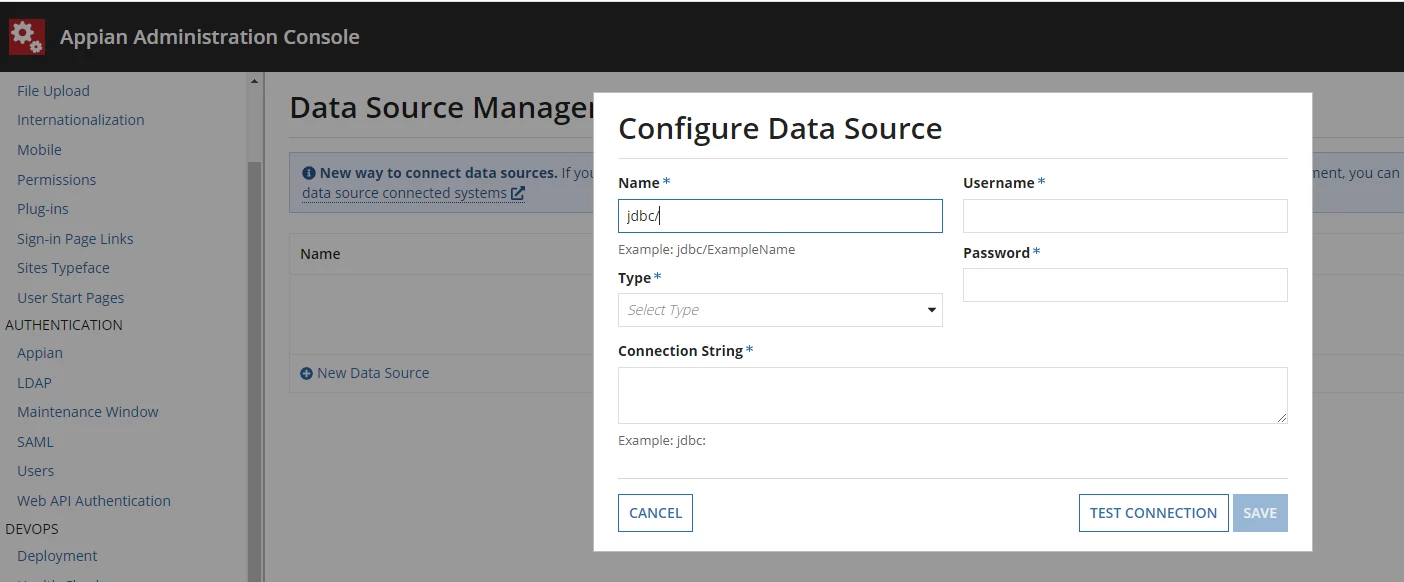Select Mobile in the sidebar
1404x582 pixels.
[x=39, y=150]
